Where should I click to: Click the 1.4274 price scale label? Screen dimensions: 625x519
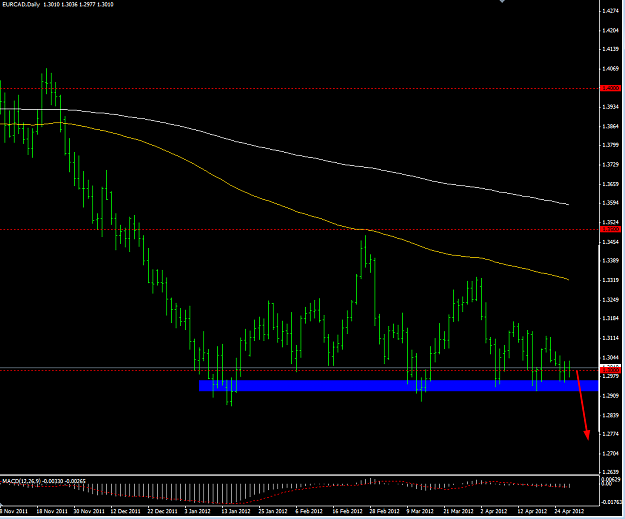point(611,11)
